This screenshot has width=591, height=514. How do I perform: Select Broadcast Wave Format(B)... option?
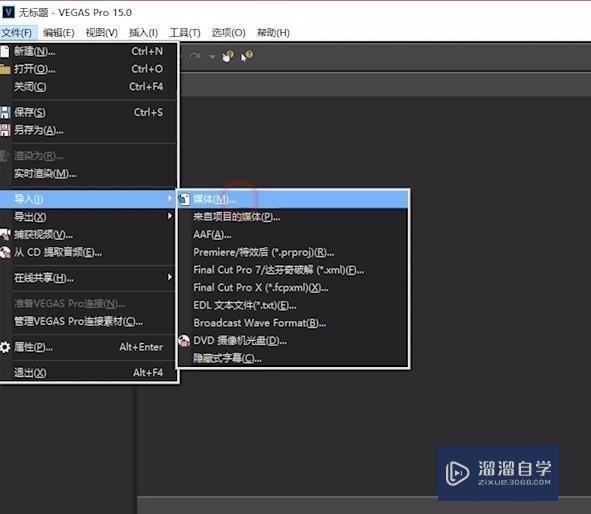click(x=293, y=323)
